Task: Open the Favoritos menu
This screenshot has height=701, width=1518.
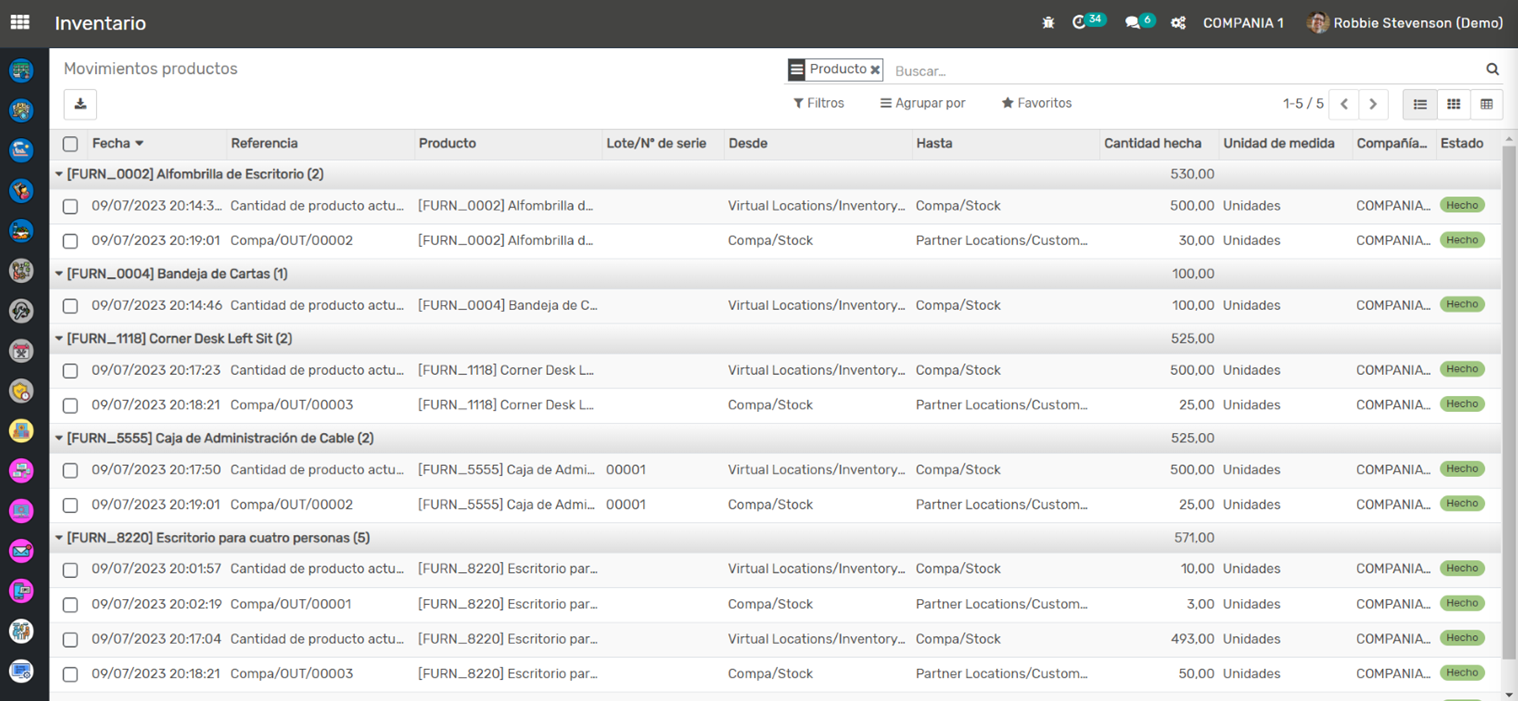Action: point(1036,103)
